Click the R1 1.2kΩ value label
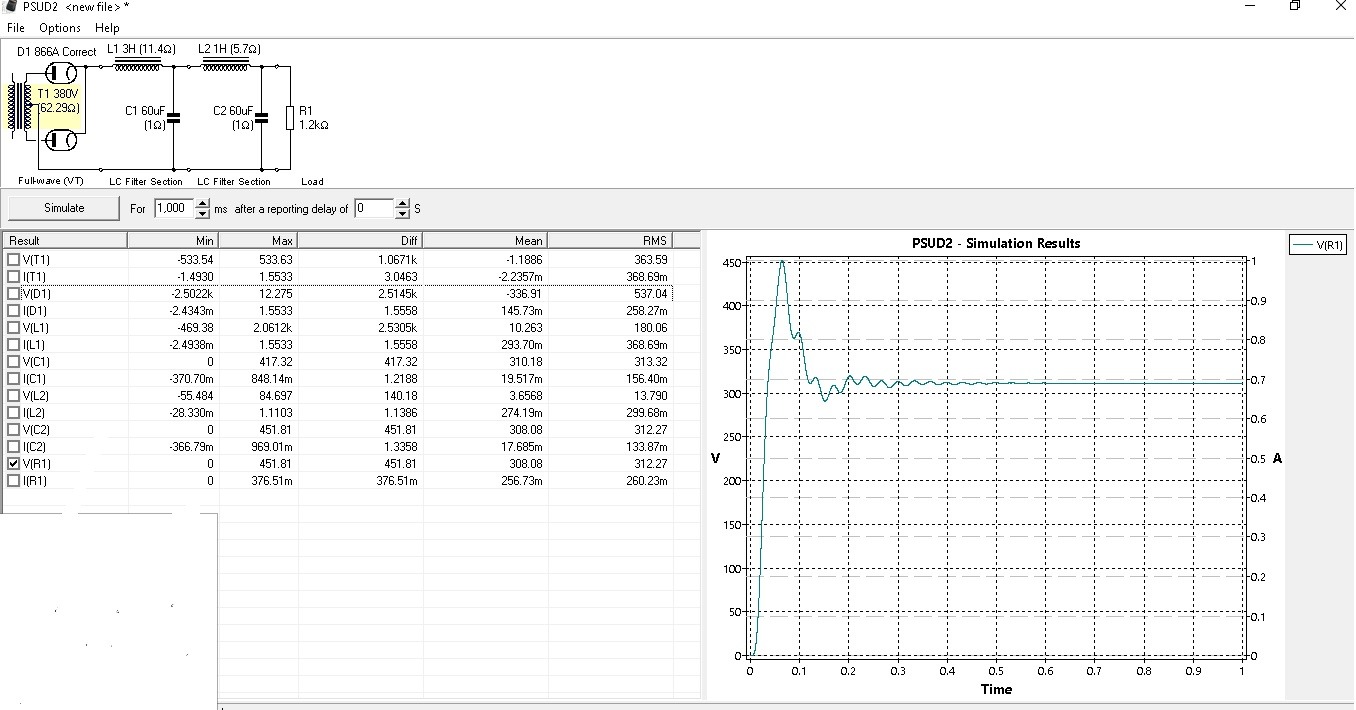Viewport: 1356px width, 710px height. point(313,118)
